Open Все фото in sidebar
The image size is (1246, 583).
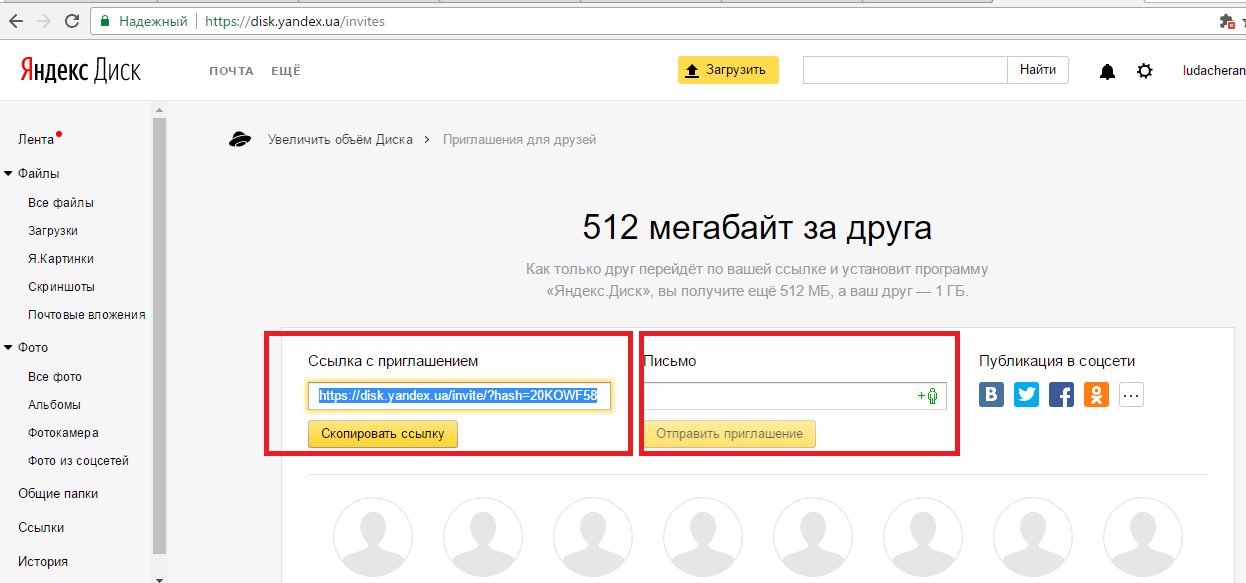55,377
